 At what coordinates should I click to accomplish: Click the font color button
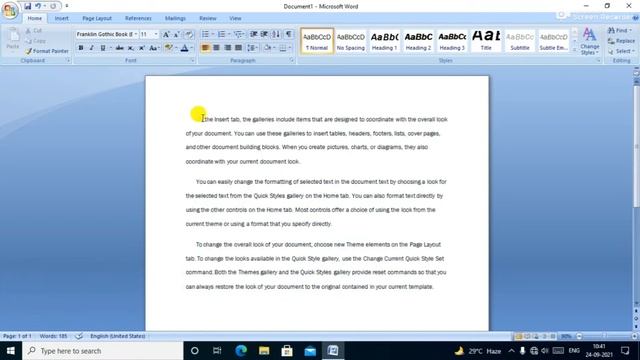pyautogui.click(x=184, y=48)
